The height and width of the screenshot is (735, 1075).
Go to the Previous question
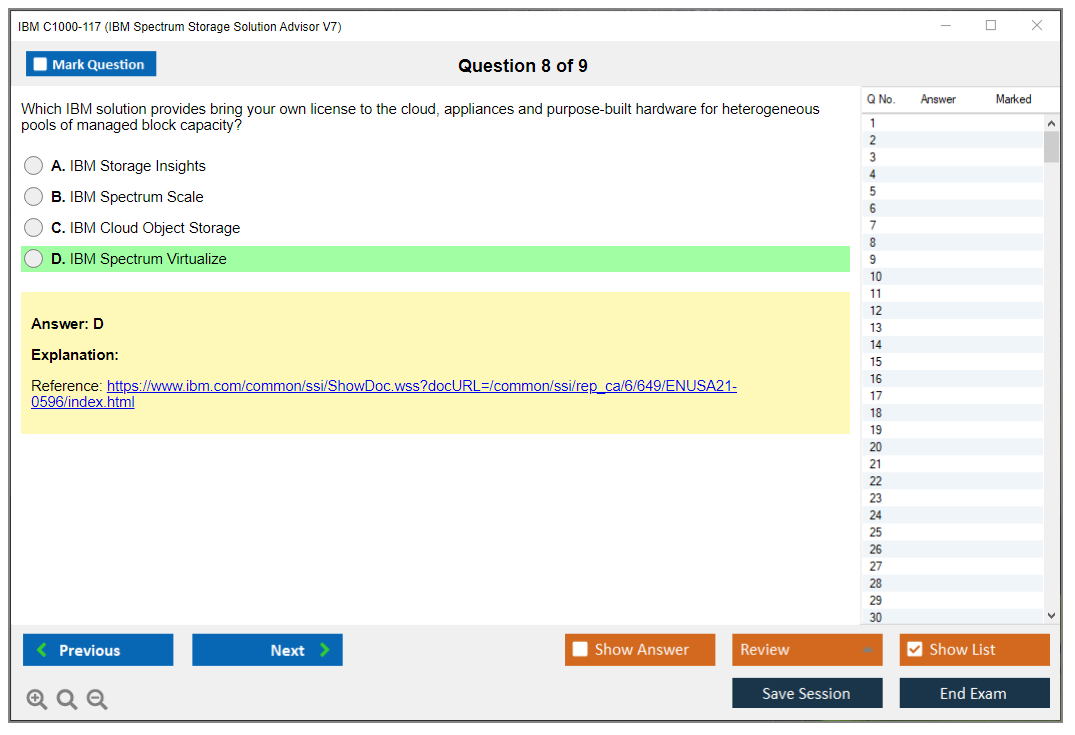point(98,650)
